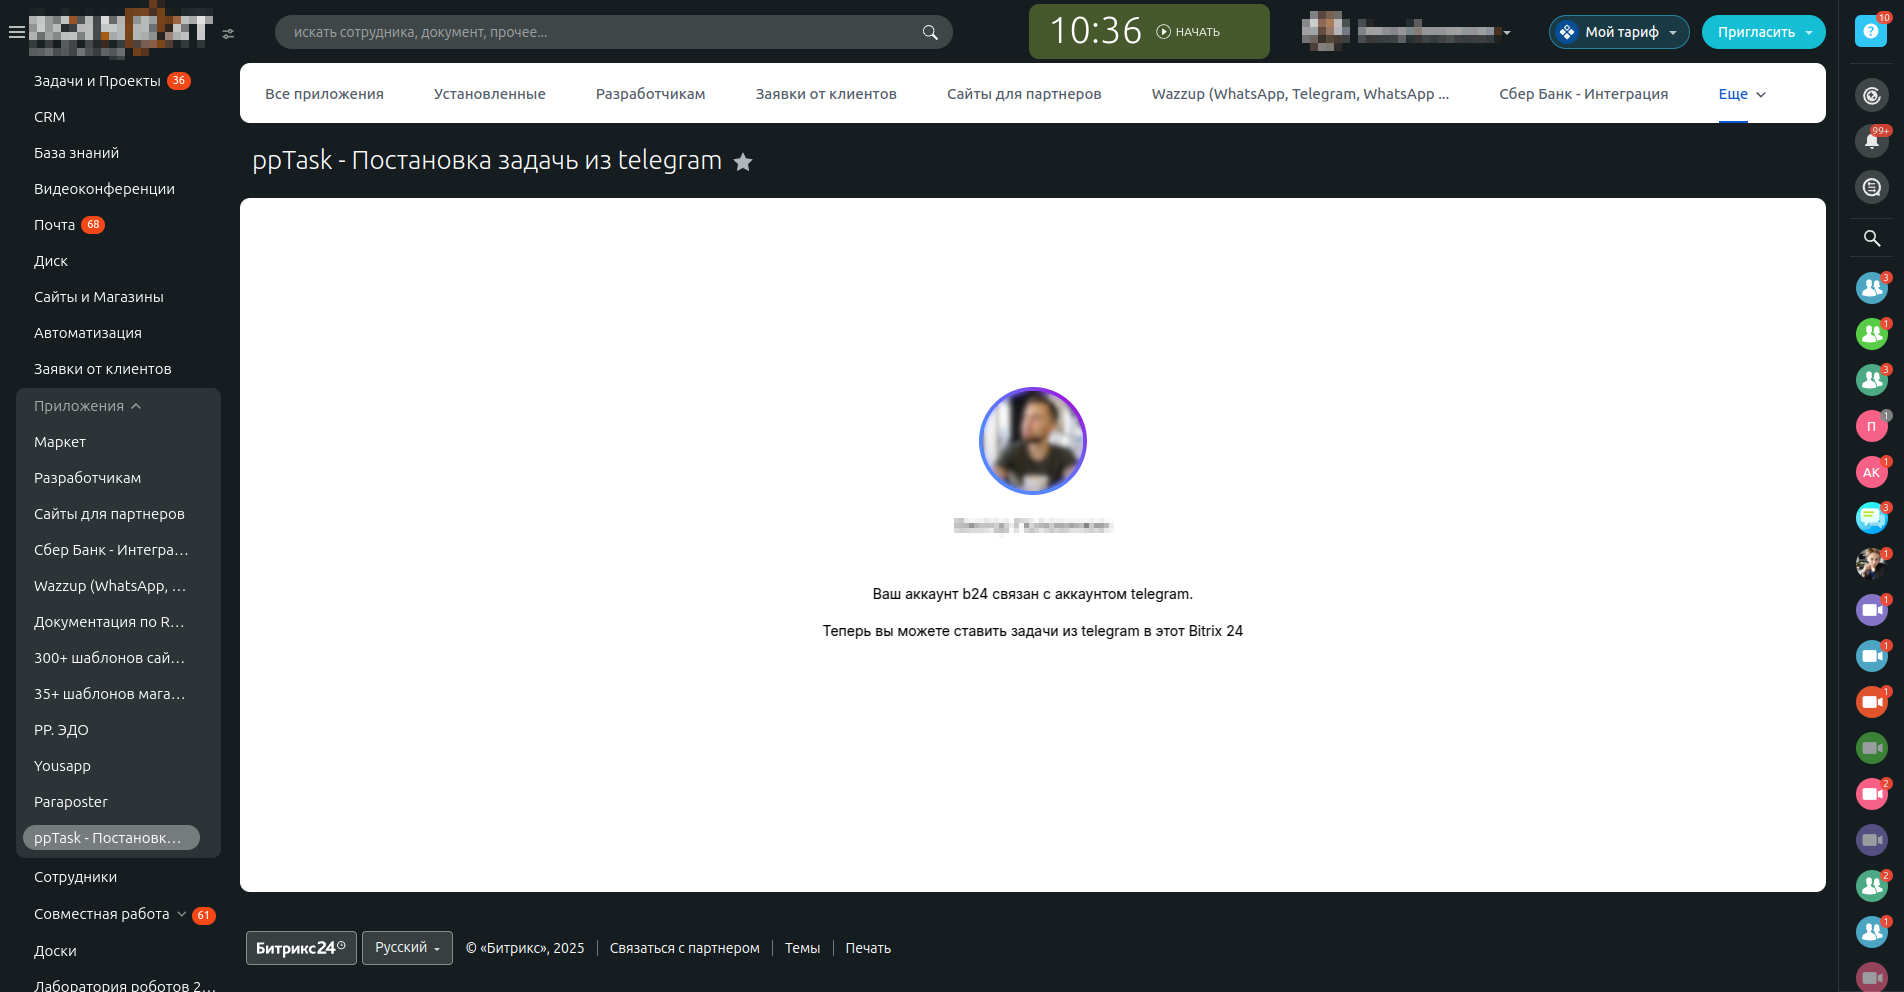1904x992 pixels.
Task: Open База знаний in the sidebar
Action: tap(76, 153)
